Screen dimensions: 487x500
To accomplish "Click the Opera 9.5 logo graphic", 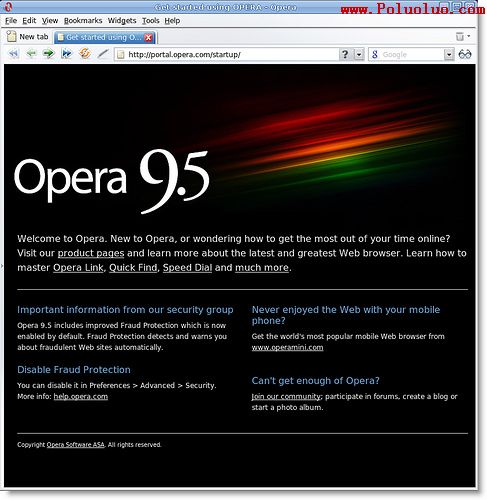I will point(112,181).
